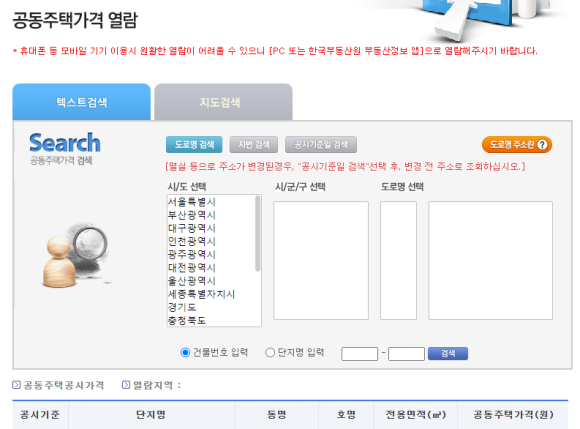Click the blue 검색 button
Image resolution: width=580 pixels, height=429 pixels.
click(x=448, y=354)
